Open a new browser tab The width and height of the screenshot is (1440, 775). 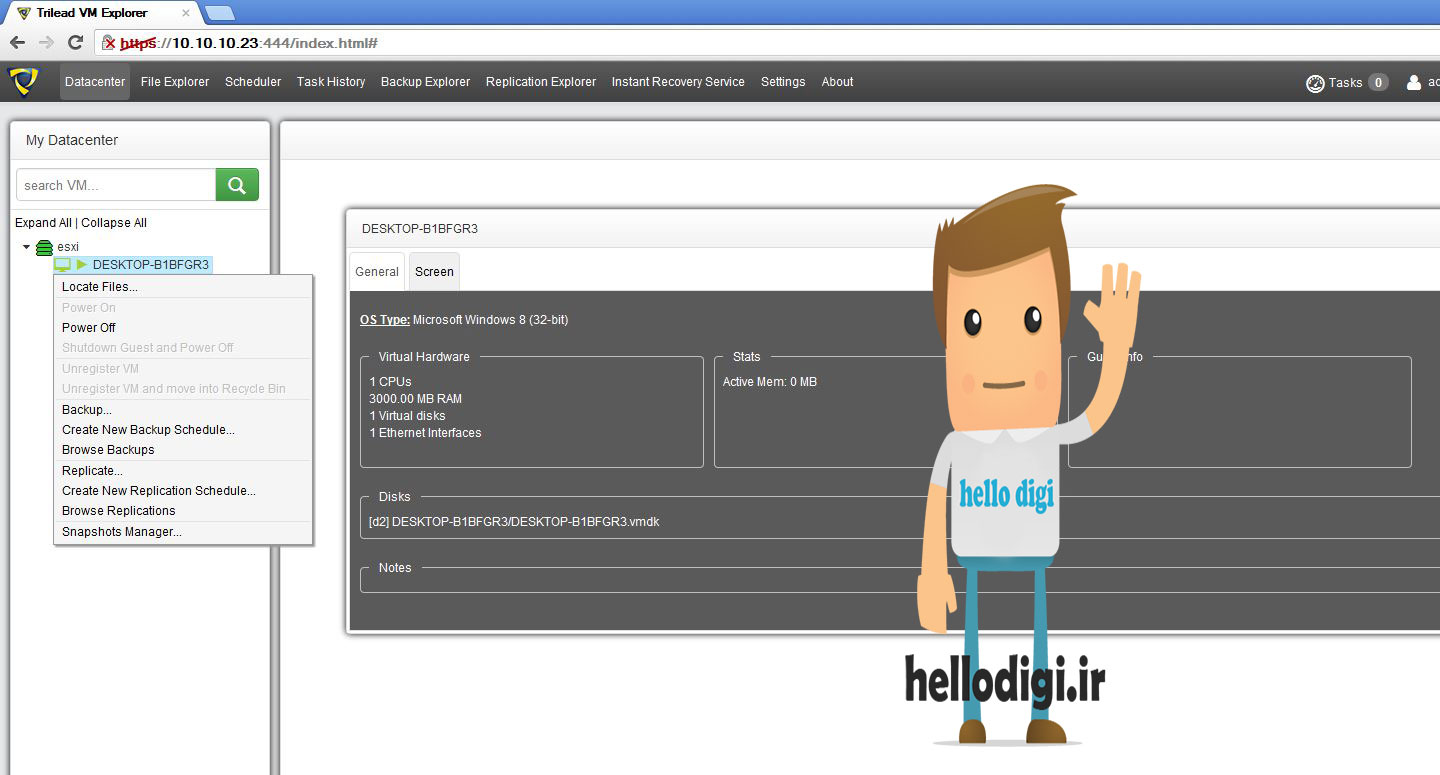tap(219, 13)
